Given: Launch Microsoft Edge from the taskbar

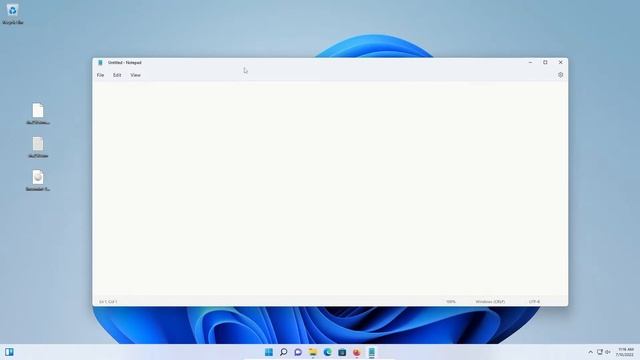Looking at the screenshot, I should [327, 352].
